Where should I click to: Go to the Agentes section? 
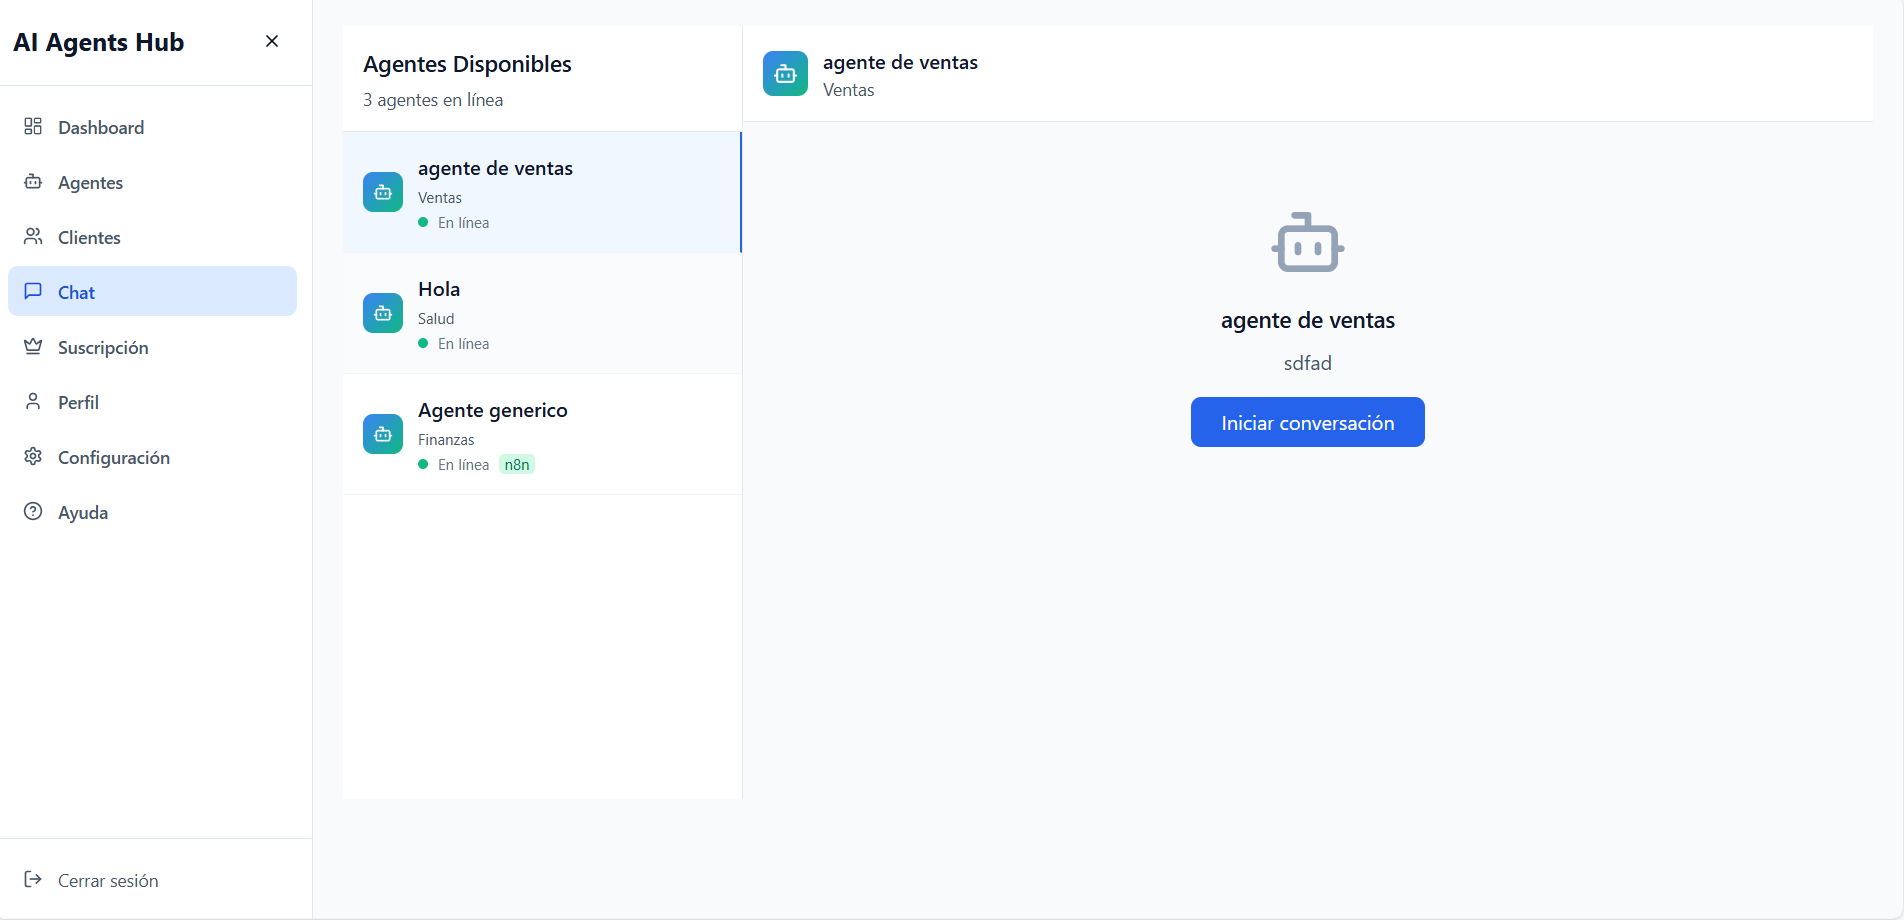click(152, 182)
